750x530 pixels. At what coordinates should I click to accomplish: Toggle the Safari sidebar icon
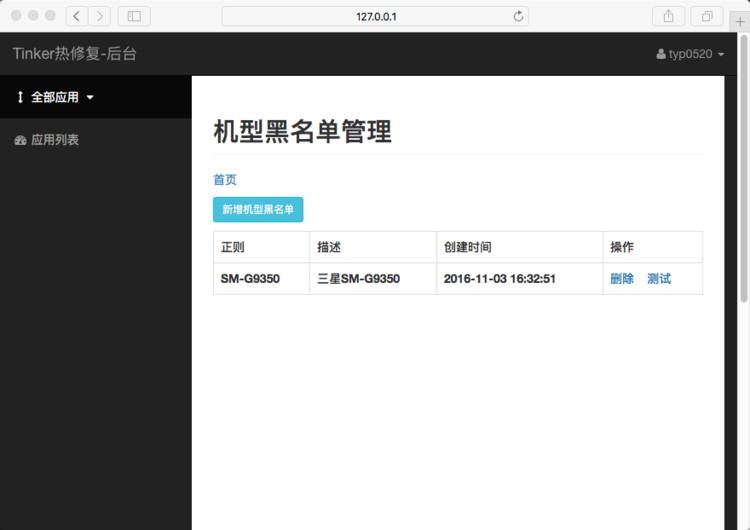tap(134, 16)
